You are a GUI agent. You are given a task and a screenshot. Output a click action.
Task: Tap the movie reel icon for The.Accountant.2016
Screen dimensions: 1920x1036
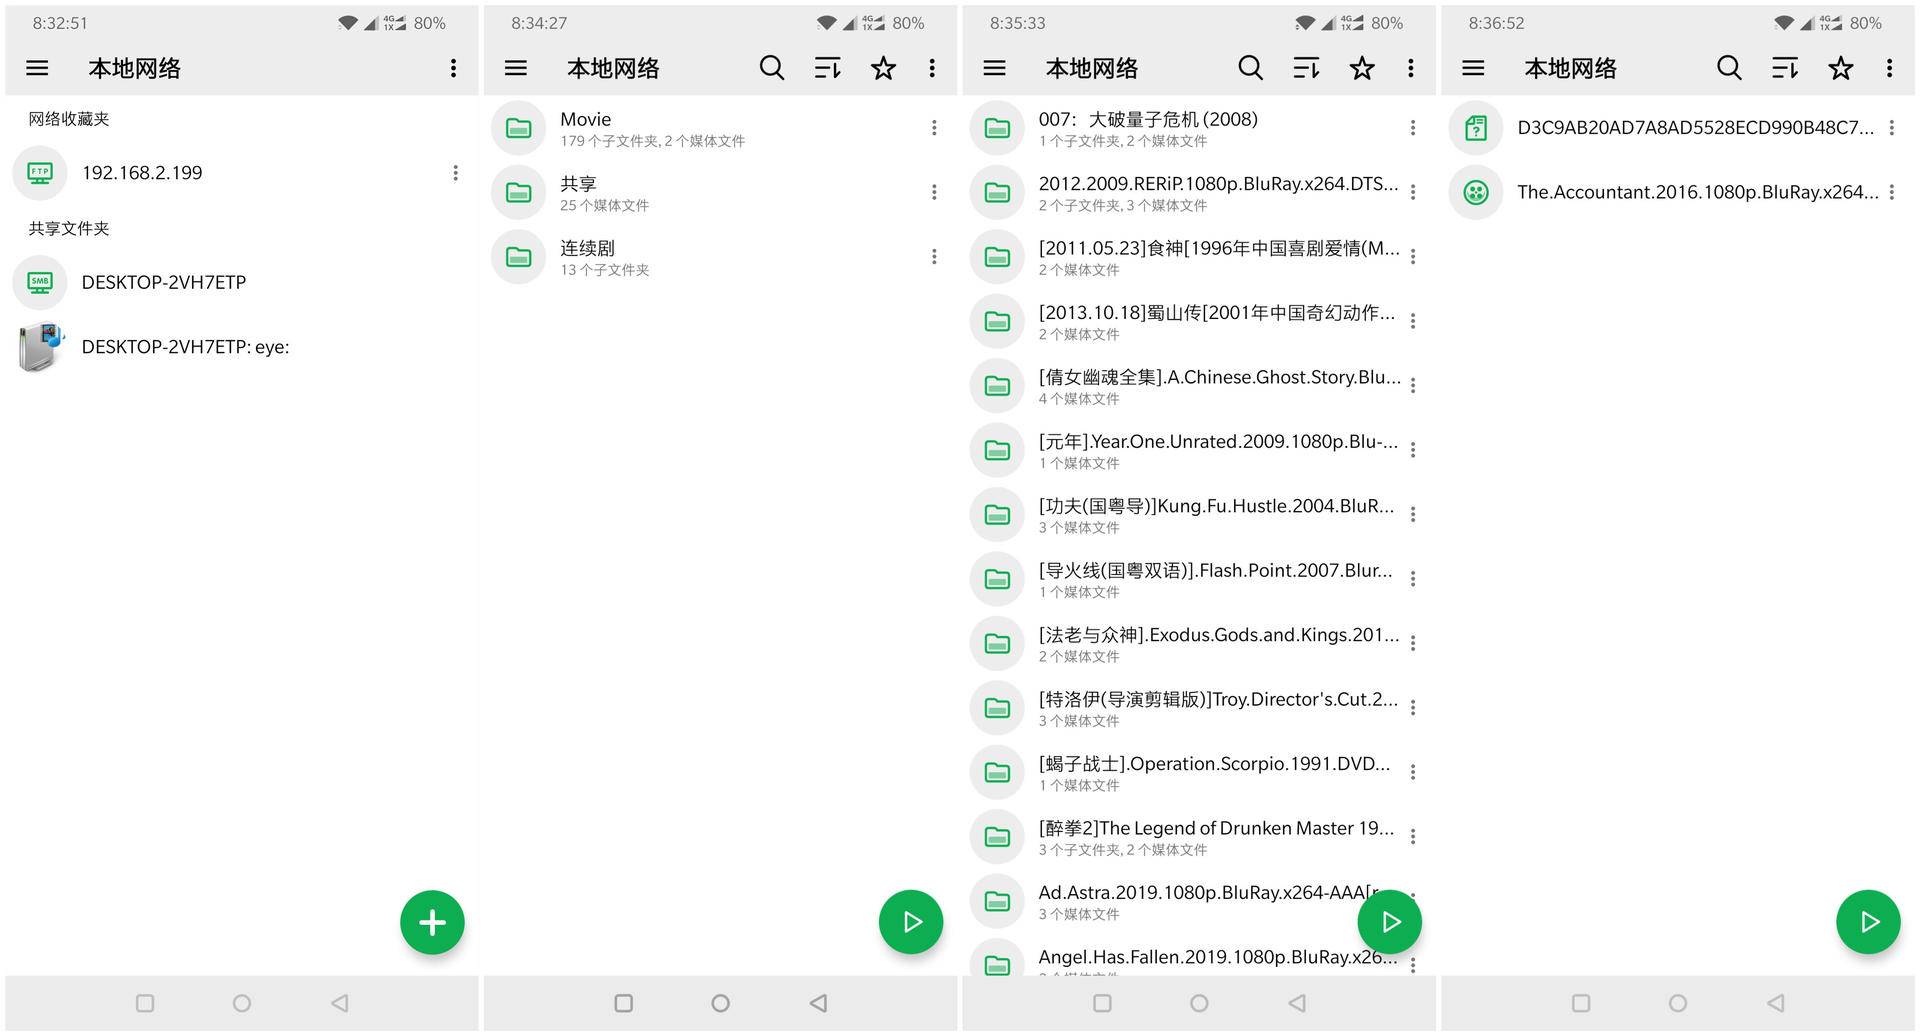[x=1475, y=192]
